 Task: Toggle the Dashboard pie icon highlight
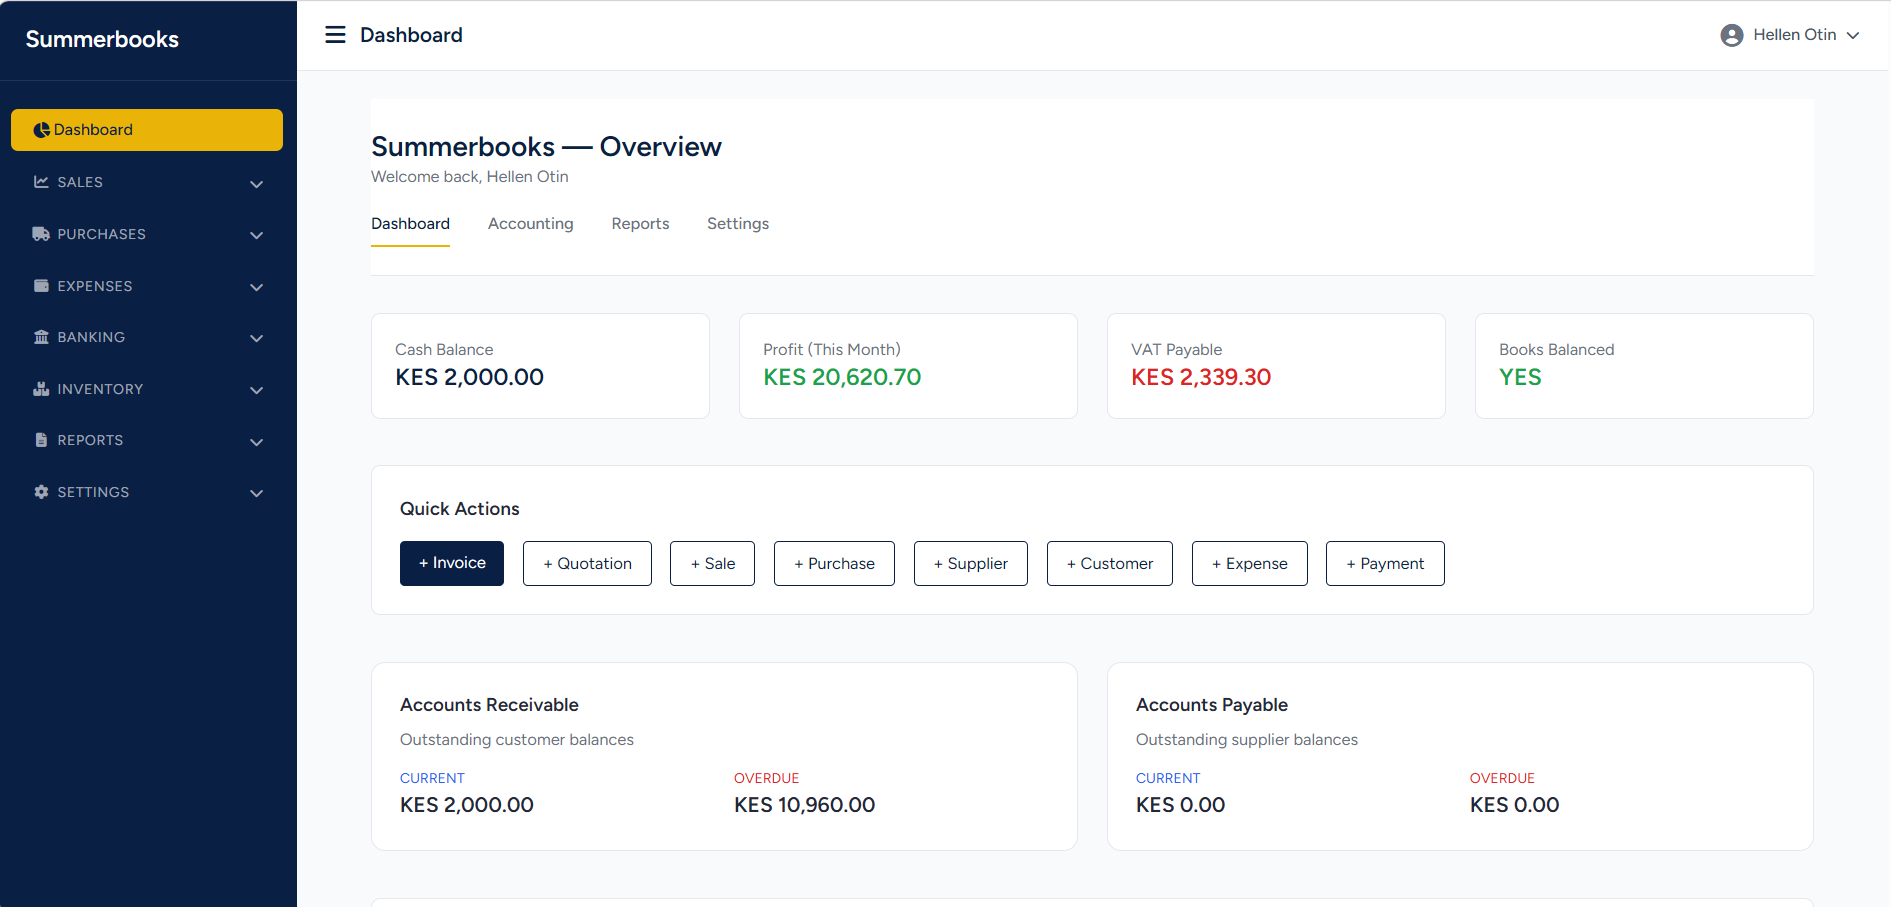[41, 129]
